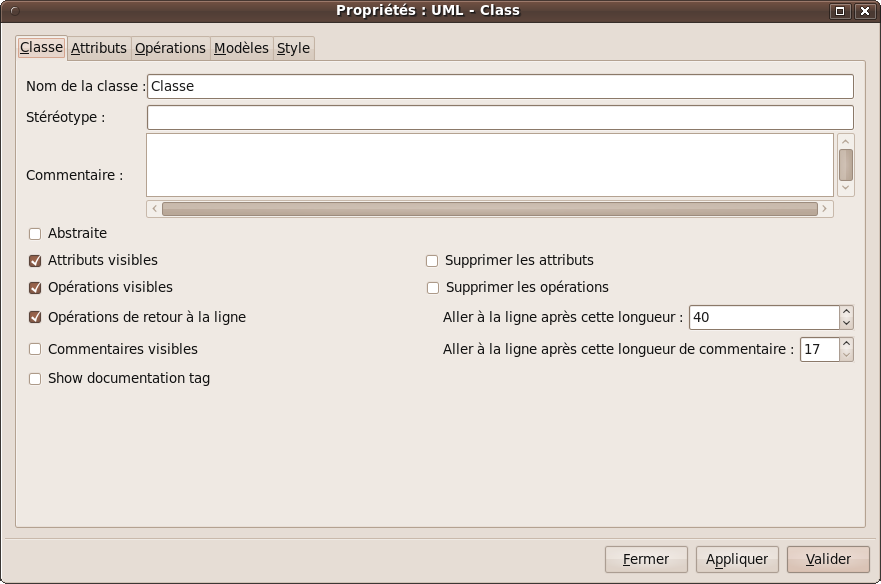Click inside the Commentaire text area

click(490, 165)
